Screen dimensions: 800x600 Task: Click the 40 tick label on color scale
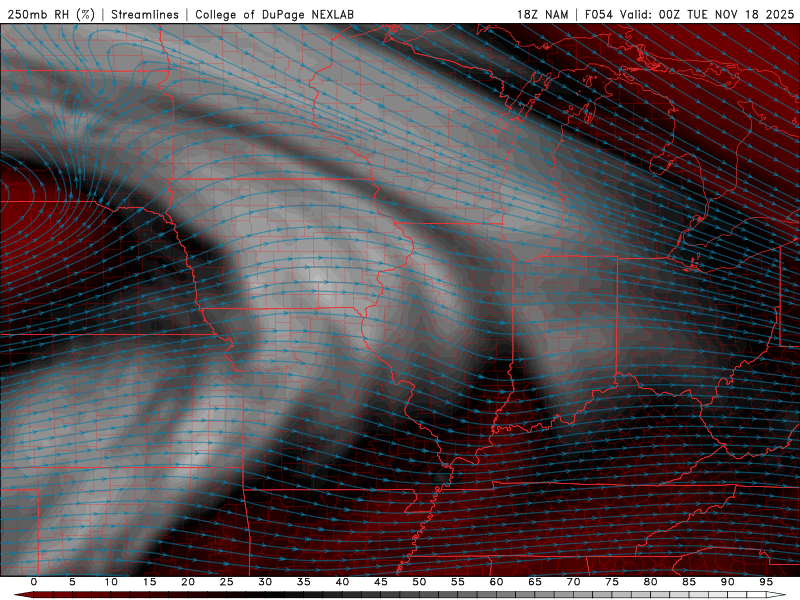[342, 582]
